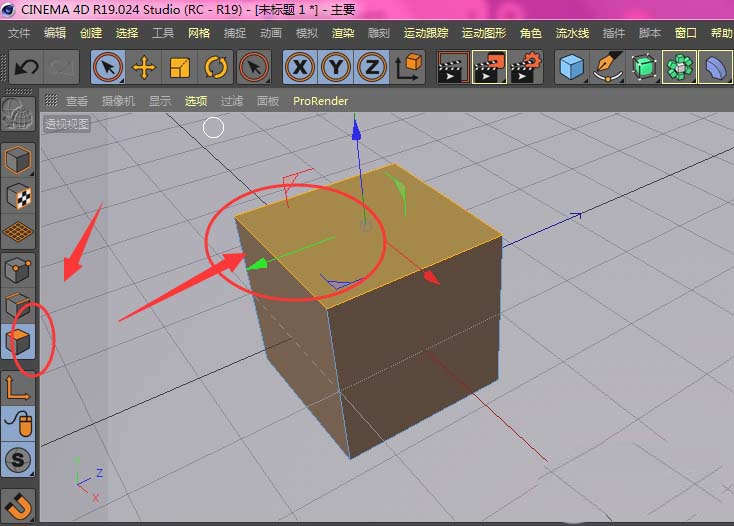Select the Scale tool
The width and height of the screenshot is (734, 526).
tap(180, 67)
